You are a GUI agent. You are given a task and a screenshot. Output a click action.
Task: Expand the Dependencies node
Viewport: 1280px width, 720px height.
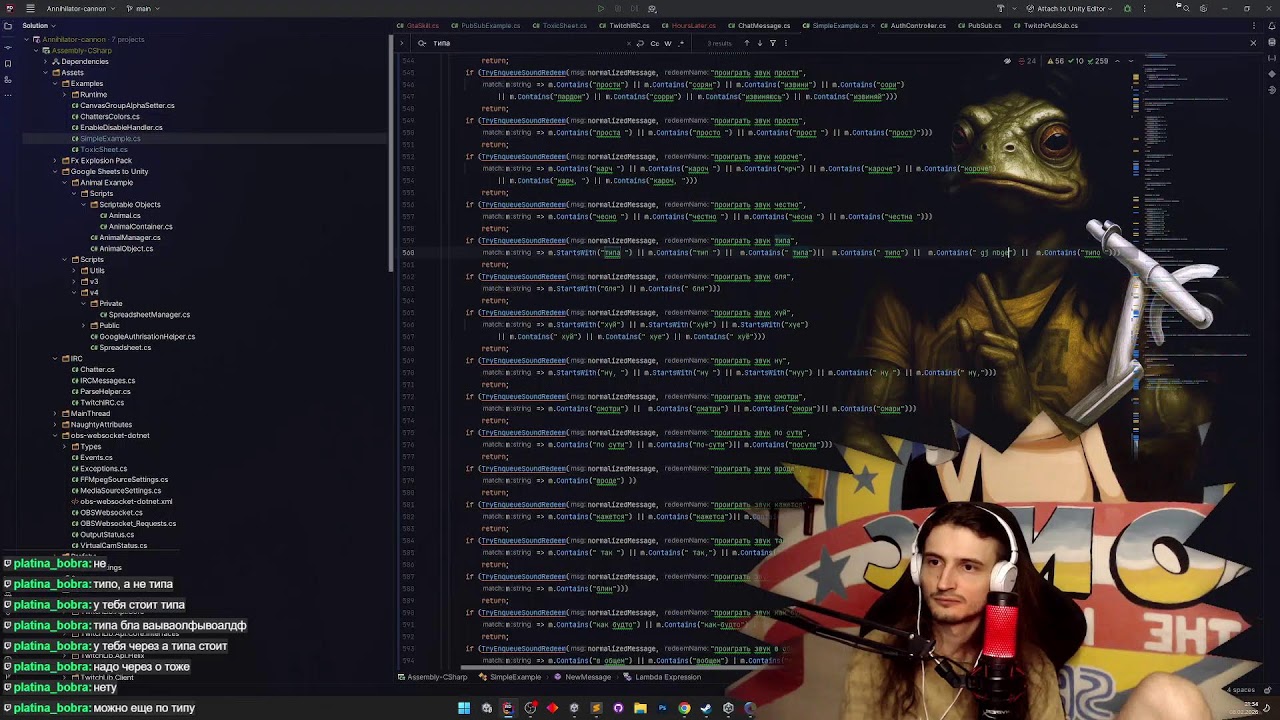(45, 61)
